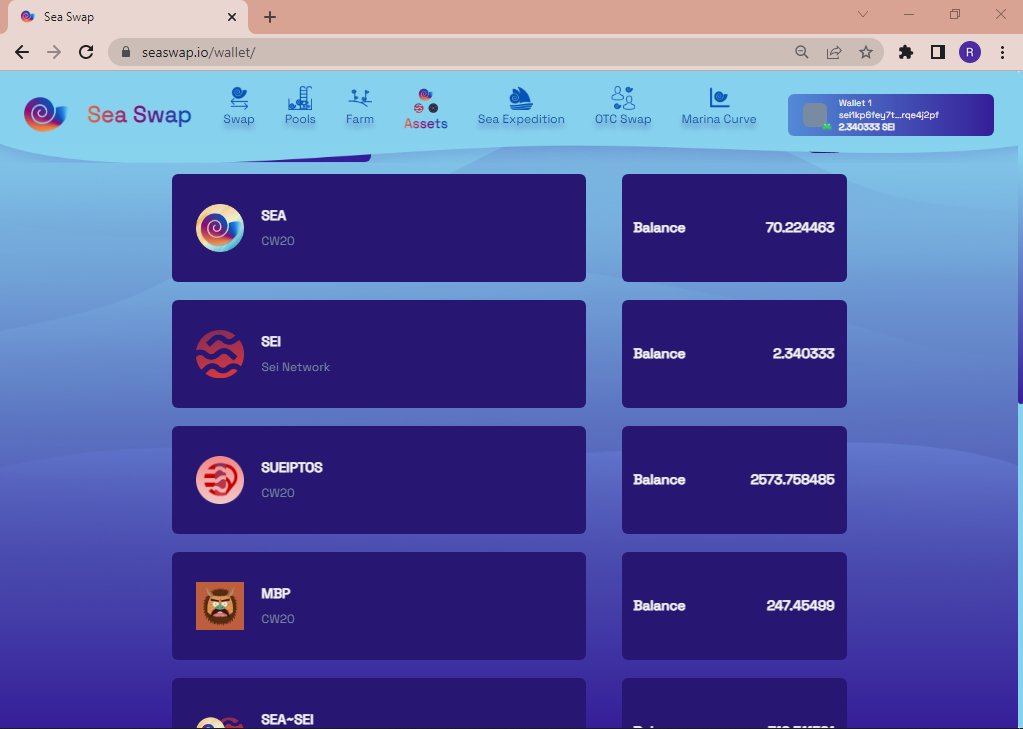The height and width of the screenshot is (729, 1023).
Task: Open the browser zoom control icon
Action: [x=802, y=52]
